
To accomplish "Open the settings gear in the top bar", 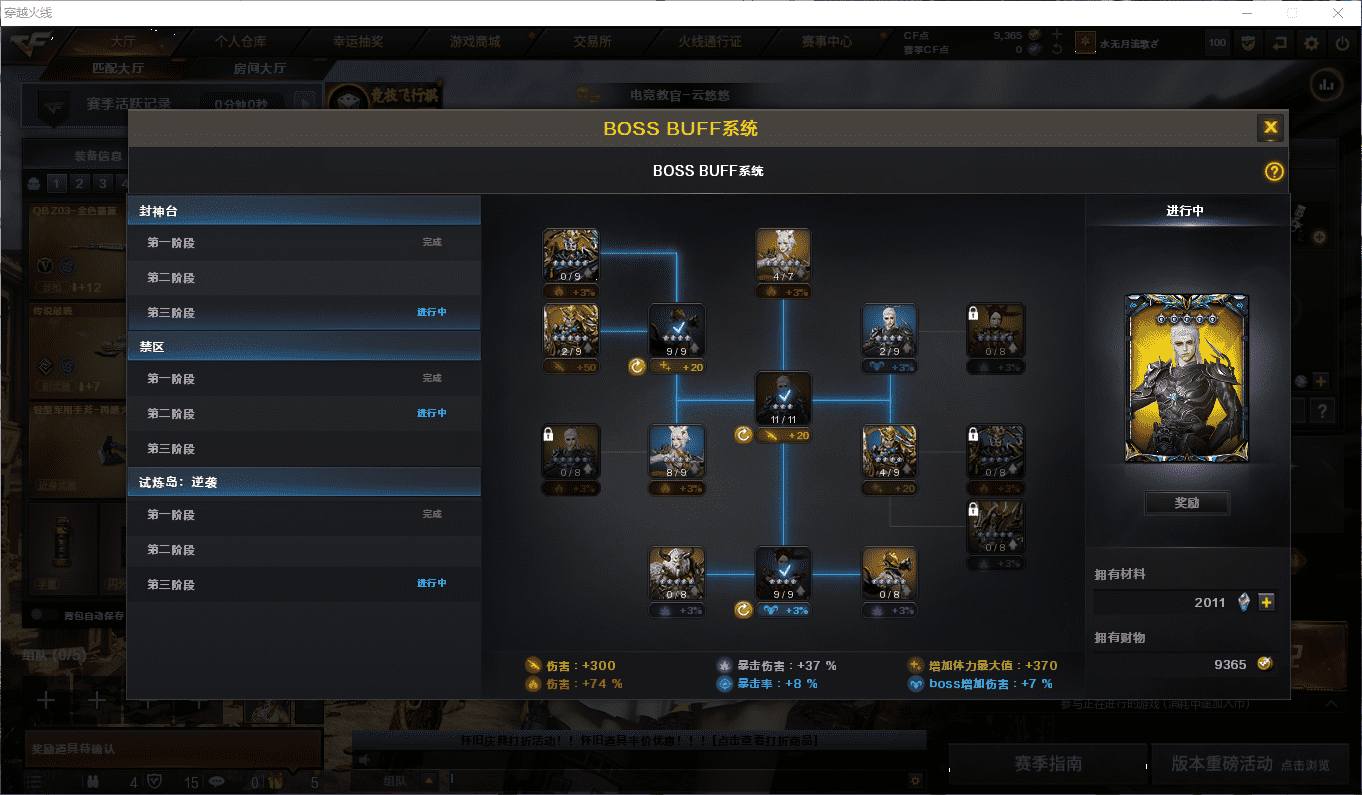I will tap(1312, 43).
